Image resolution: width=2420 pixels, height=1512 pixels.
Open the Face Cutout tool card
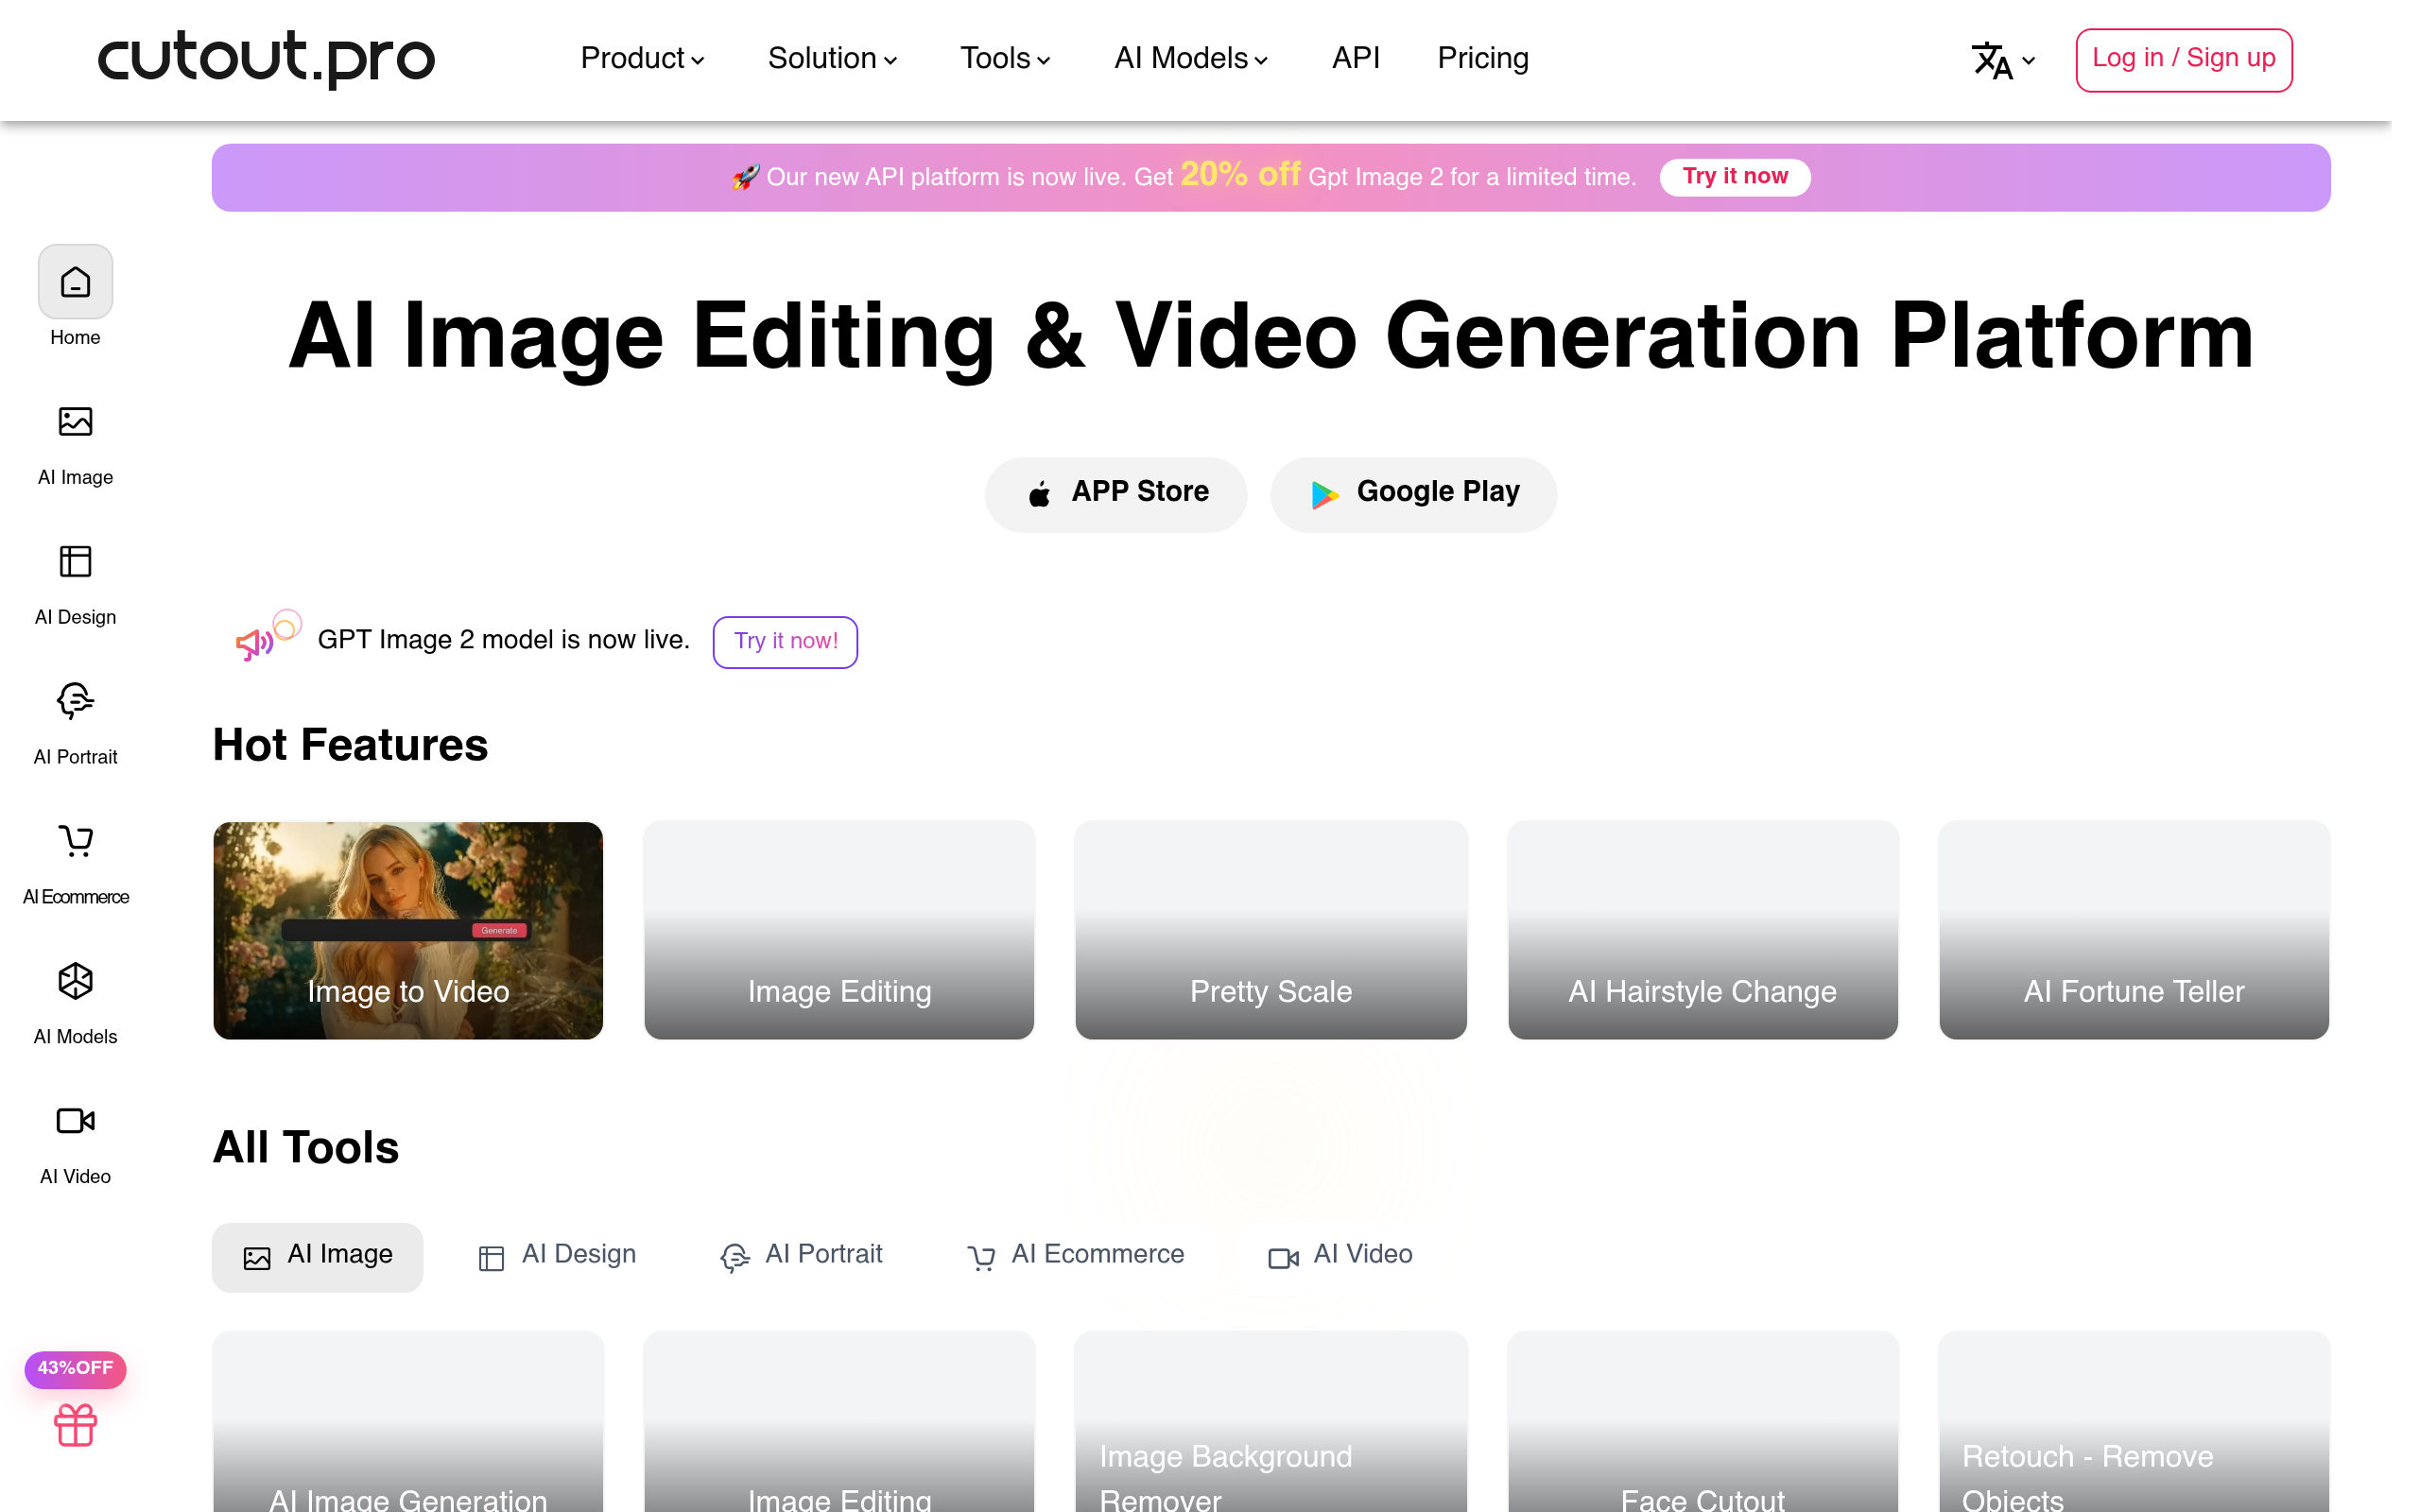[x=1703, y=1421]
